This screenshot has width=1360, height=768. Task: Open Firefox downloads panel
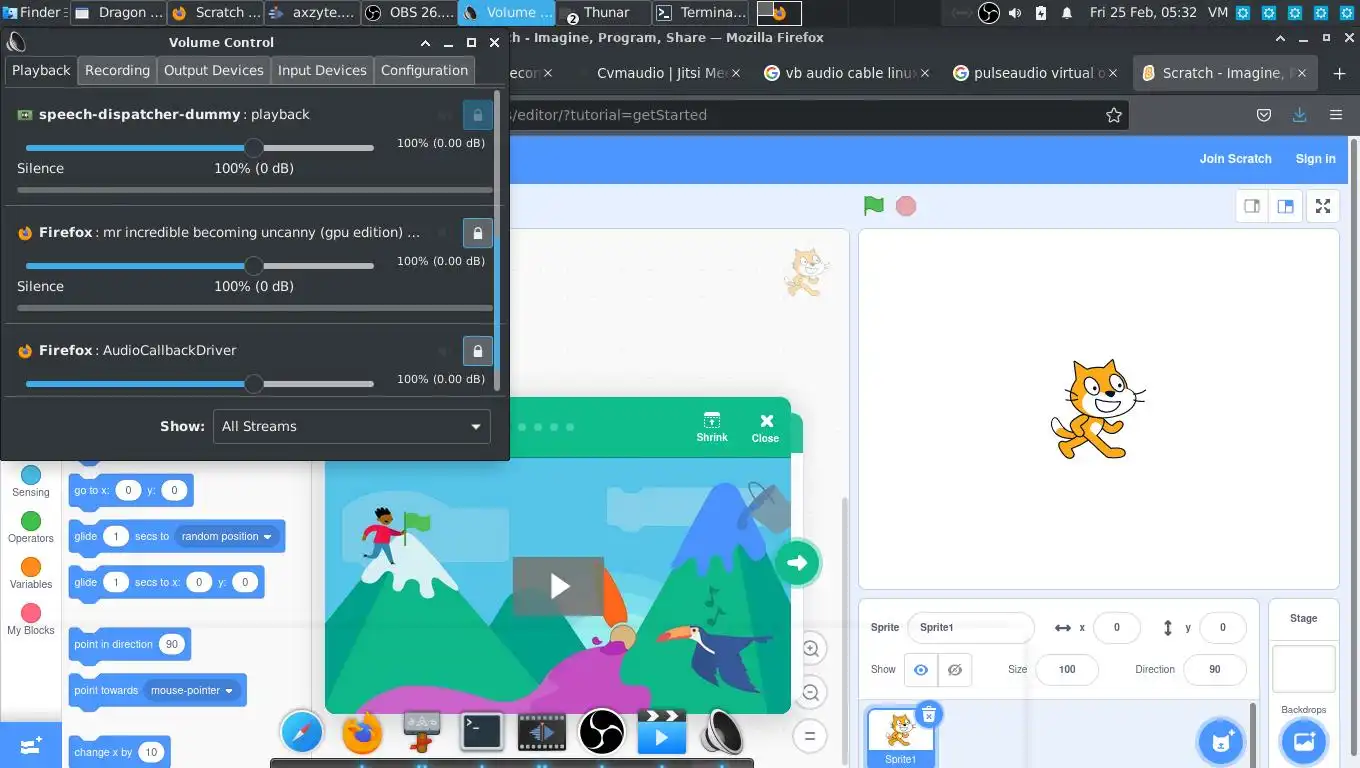[x=1299, y=115]
